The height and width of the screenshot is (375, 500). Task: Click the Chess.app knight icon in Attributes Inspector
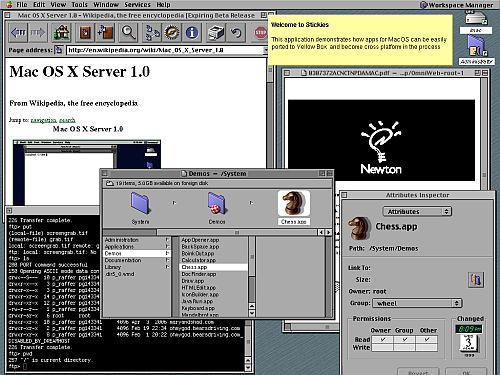pos(359,228)
